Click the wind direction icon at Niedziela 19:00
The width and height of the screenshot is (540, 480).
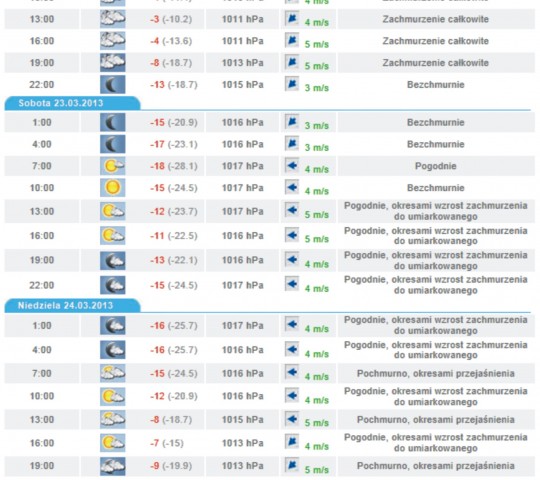point(292,465)
